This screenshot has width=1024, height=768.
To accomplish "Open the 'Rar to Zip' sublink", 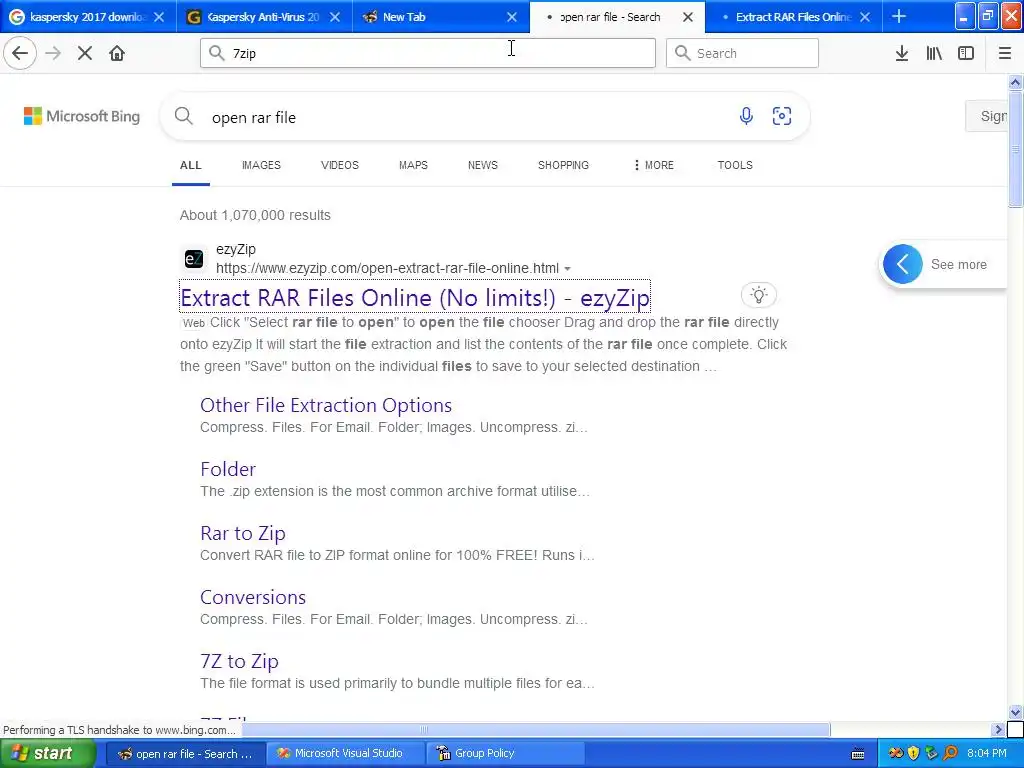I will pyautogui.click(x=243, y=533).
